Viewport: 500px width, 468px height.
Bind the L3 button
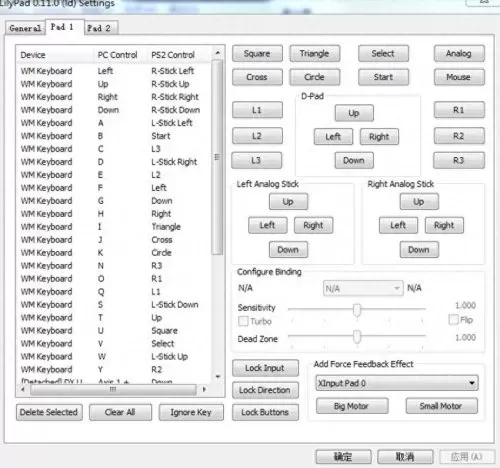pyautogui.click(x=256, y=160)
